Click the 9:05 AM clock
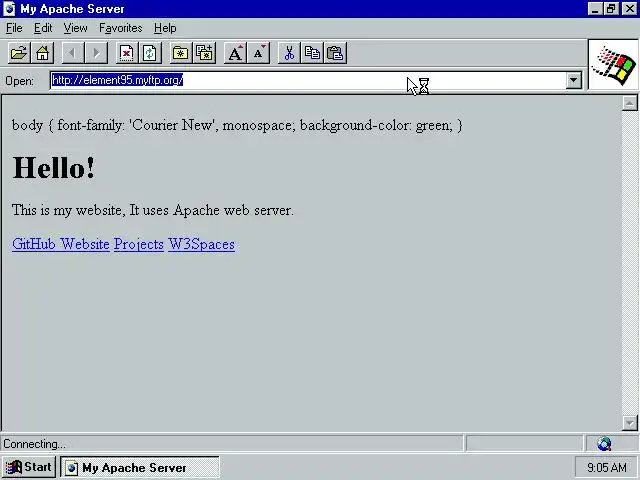 [x=606, y=467]
